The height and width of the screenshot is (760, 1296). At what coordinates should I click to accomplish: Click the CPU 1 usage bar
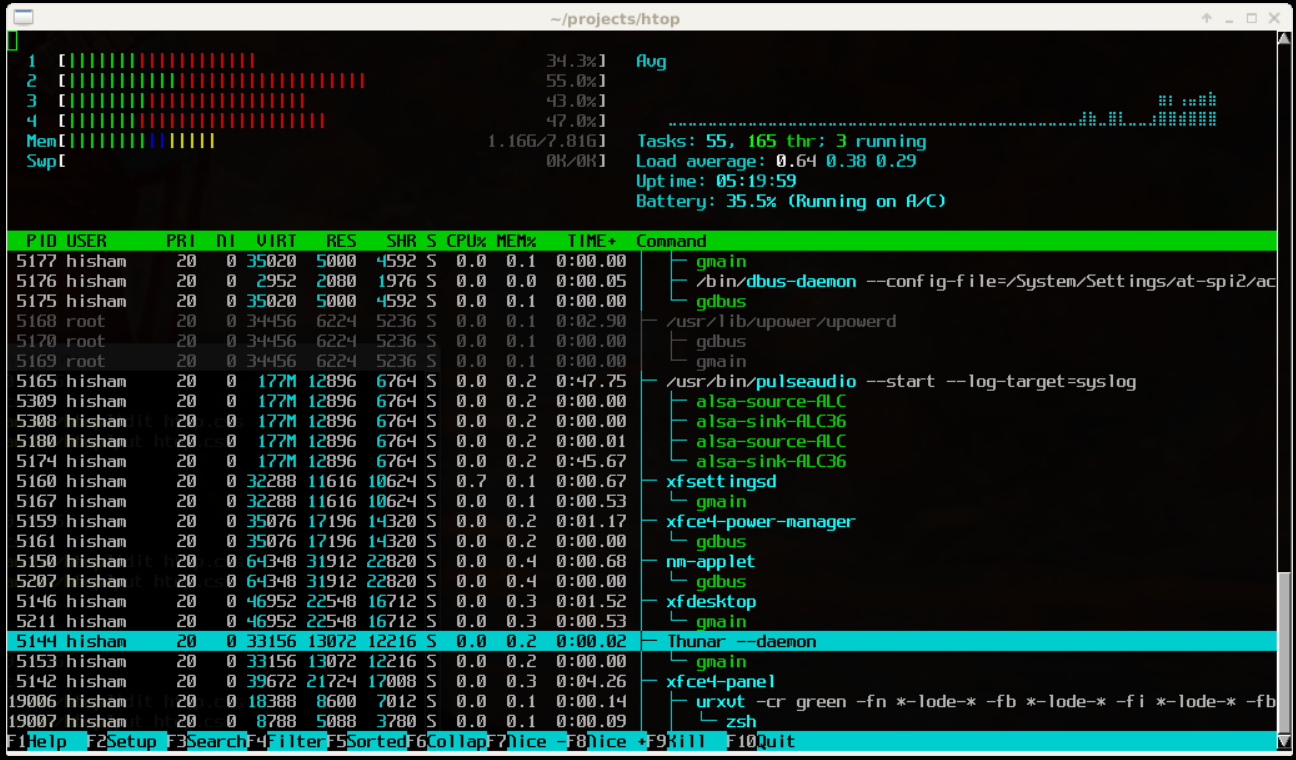[x=332, y=61]
